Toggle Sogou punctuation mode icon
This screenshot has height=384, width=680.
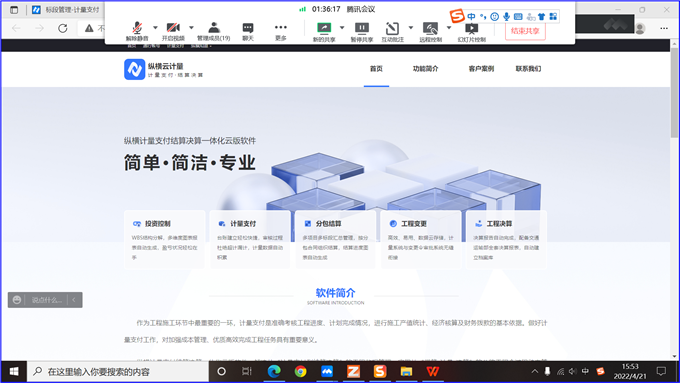click(x=483, y=16)
